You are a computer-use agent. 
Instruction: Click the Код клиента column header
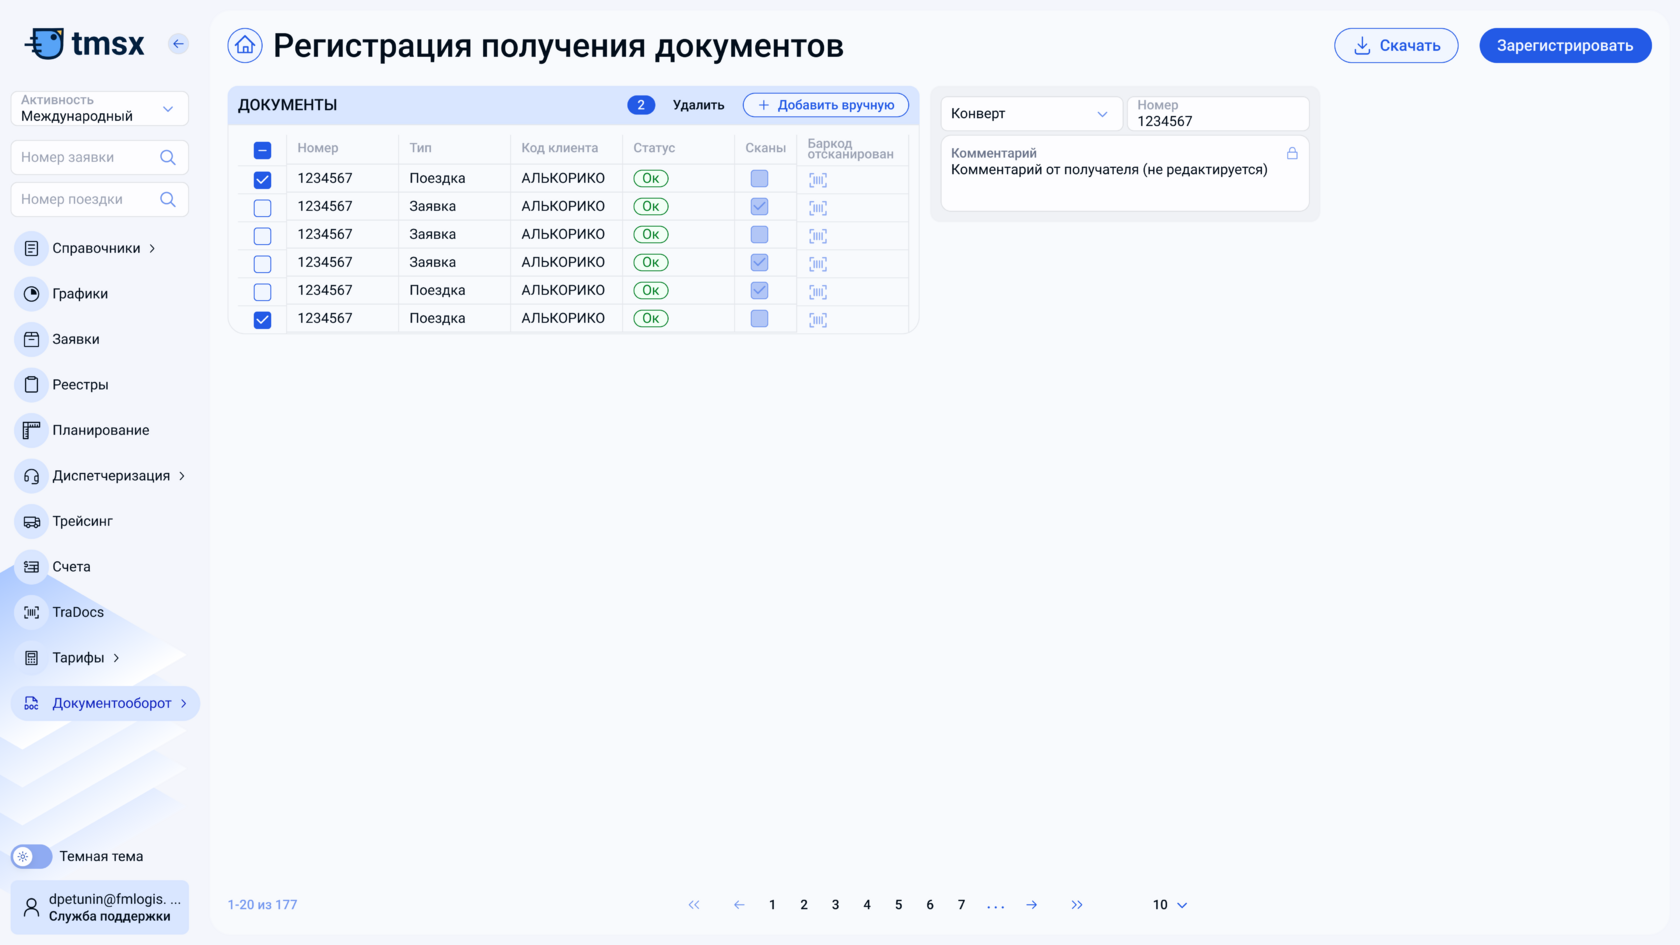(560, 148)
